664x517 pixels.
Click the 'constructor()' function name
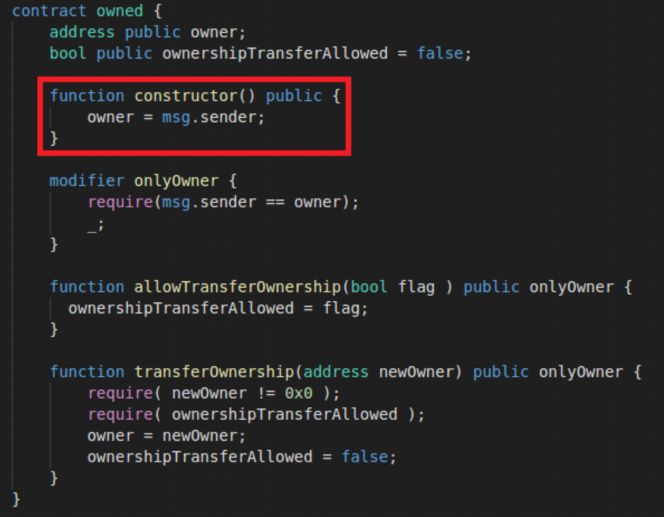[195, 96]
